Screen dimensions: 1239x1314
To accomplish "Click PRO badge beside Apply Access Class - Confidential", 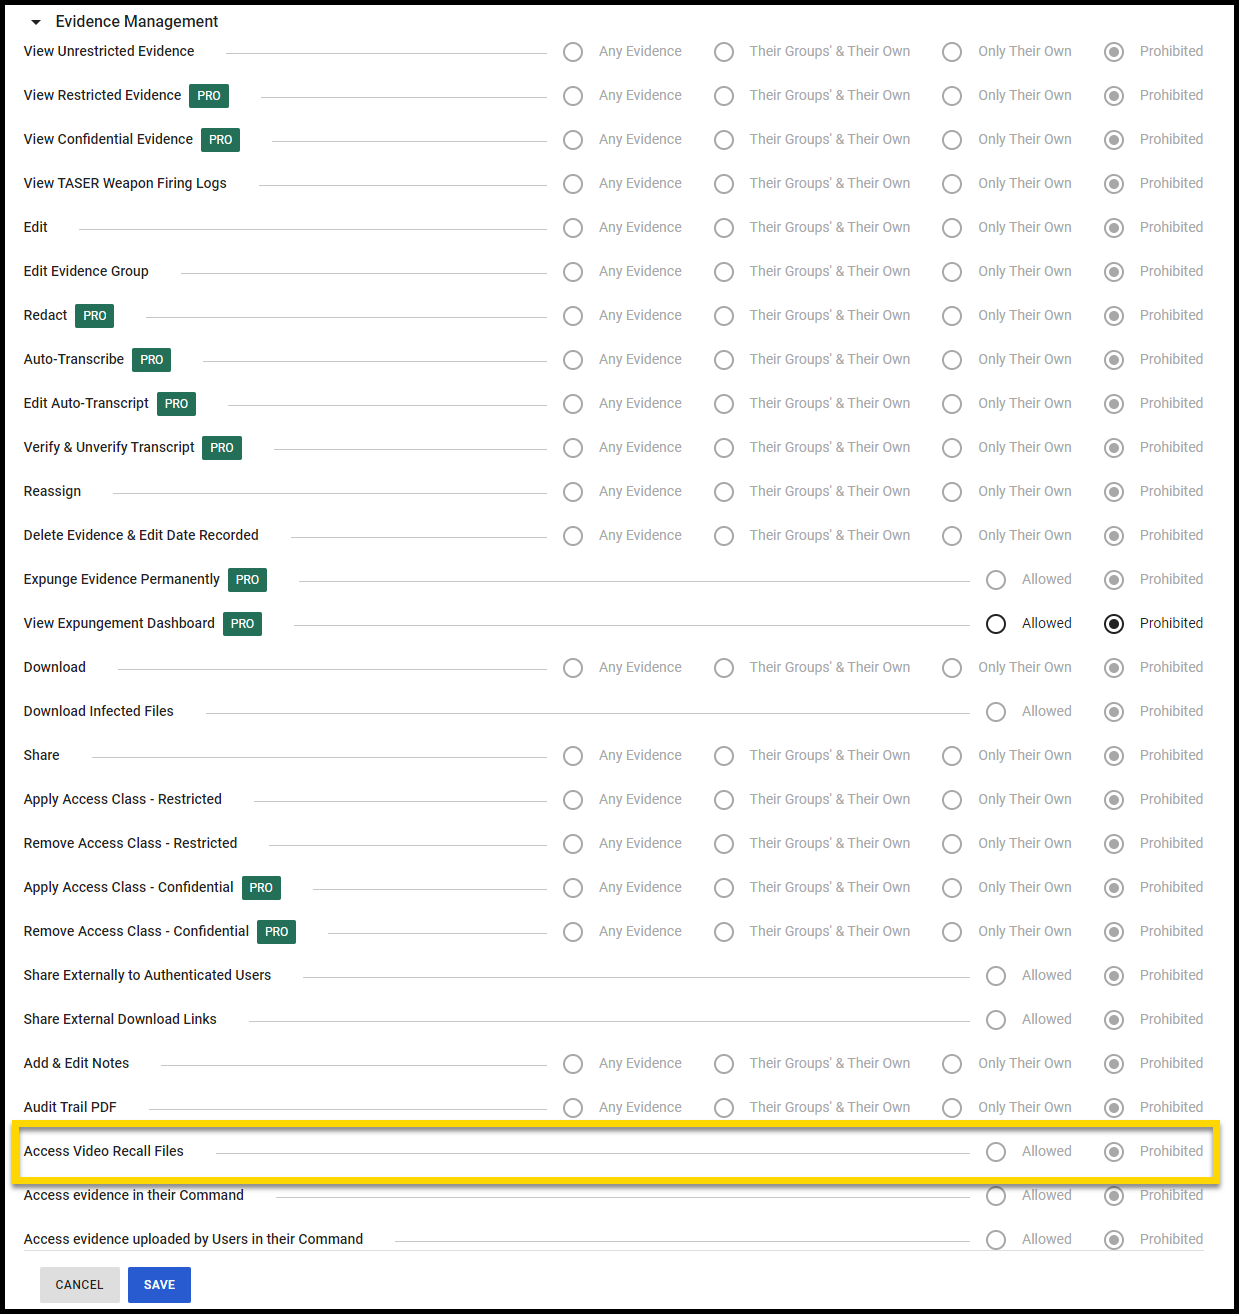I will pos(261,888).
